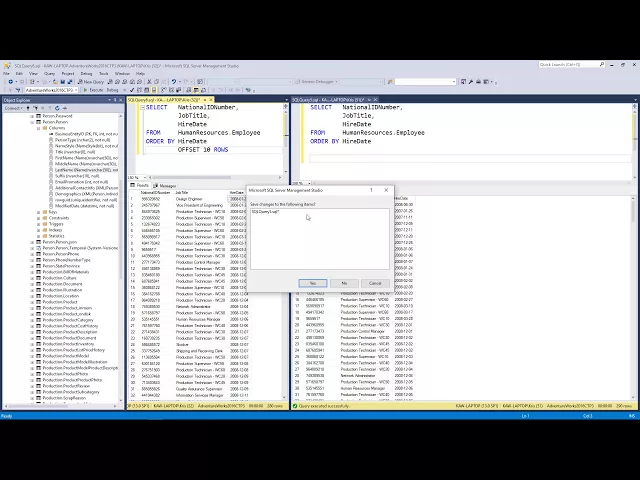Click No in the save changes dialog
This screenshot has width=640, height=480.
(344, 283)
